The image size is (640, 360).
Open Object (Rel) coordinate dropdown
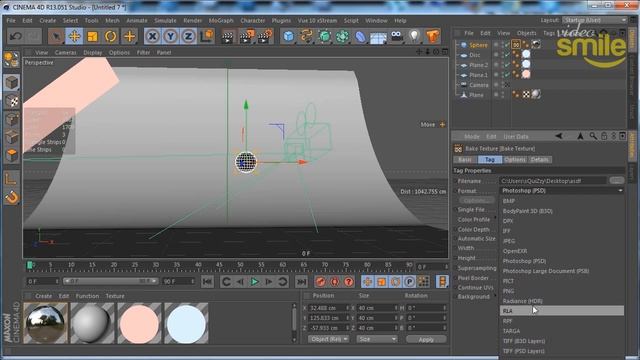pyautogui.click(x=328, y=339)
